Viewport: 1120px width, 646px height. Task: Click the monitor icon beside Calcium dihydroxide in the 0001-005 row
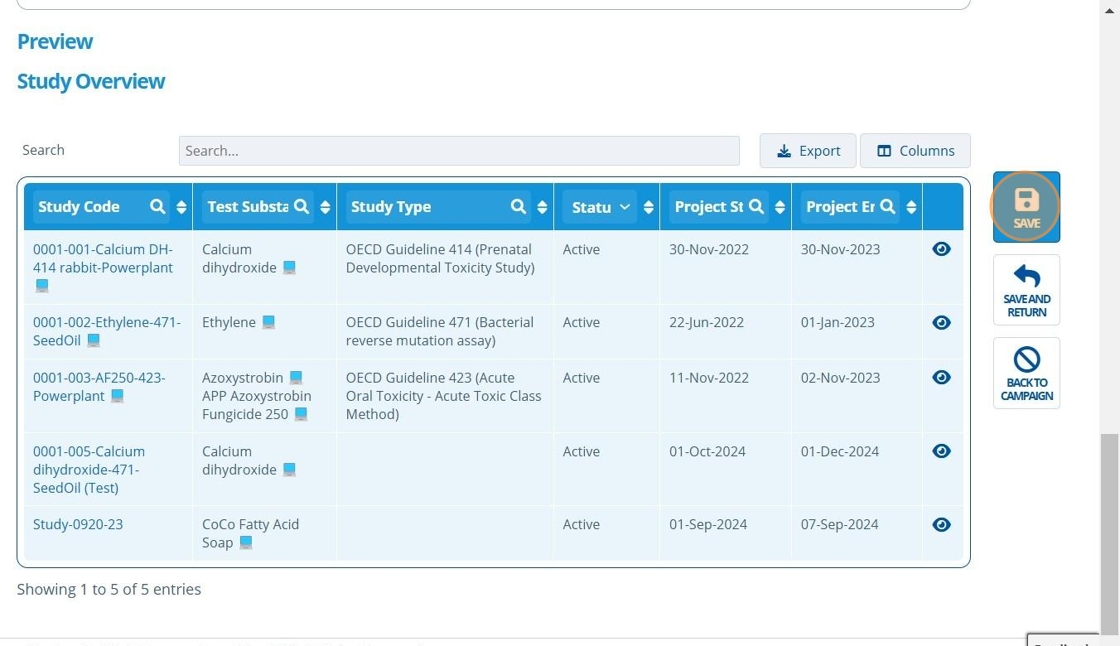(289, 469)
